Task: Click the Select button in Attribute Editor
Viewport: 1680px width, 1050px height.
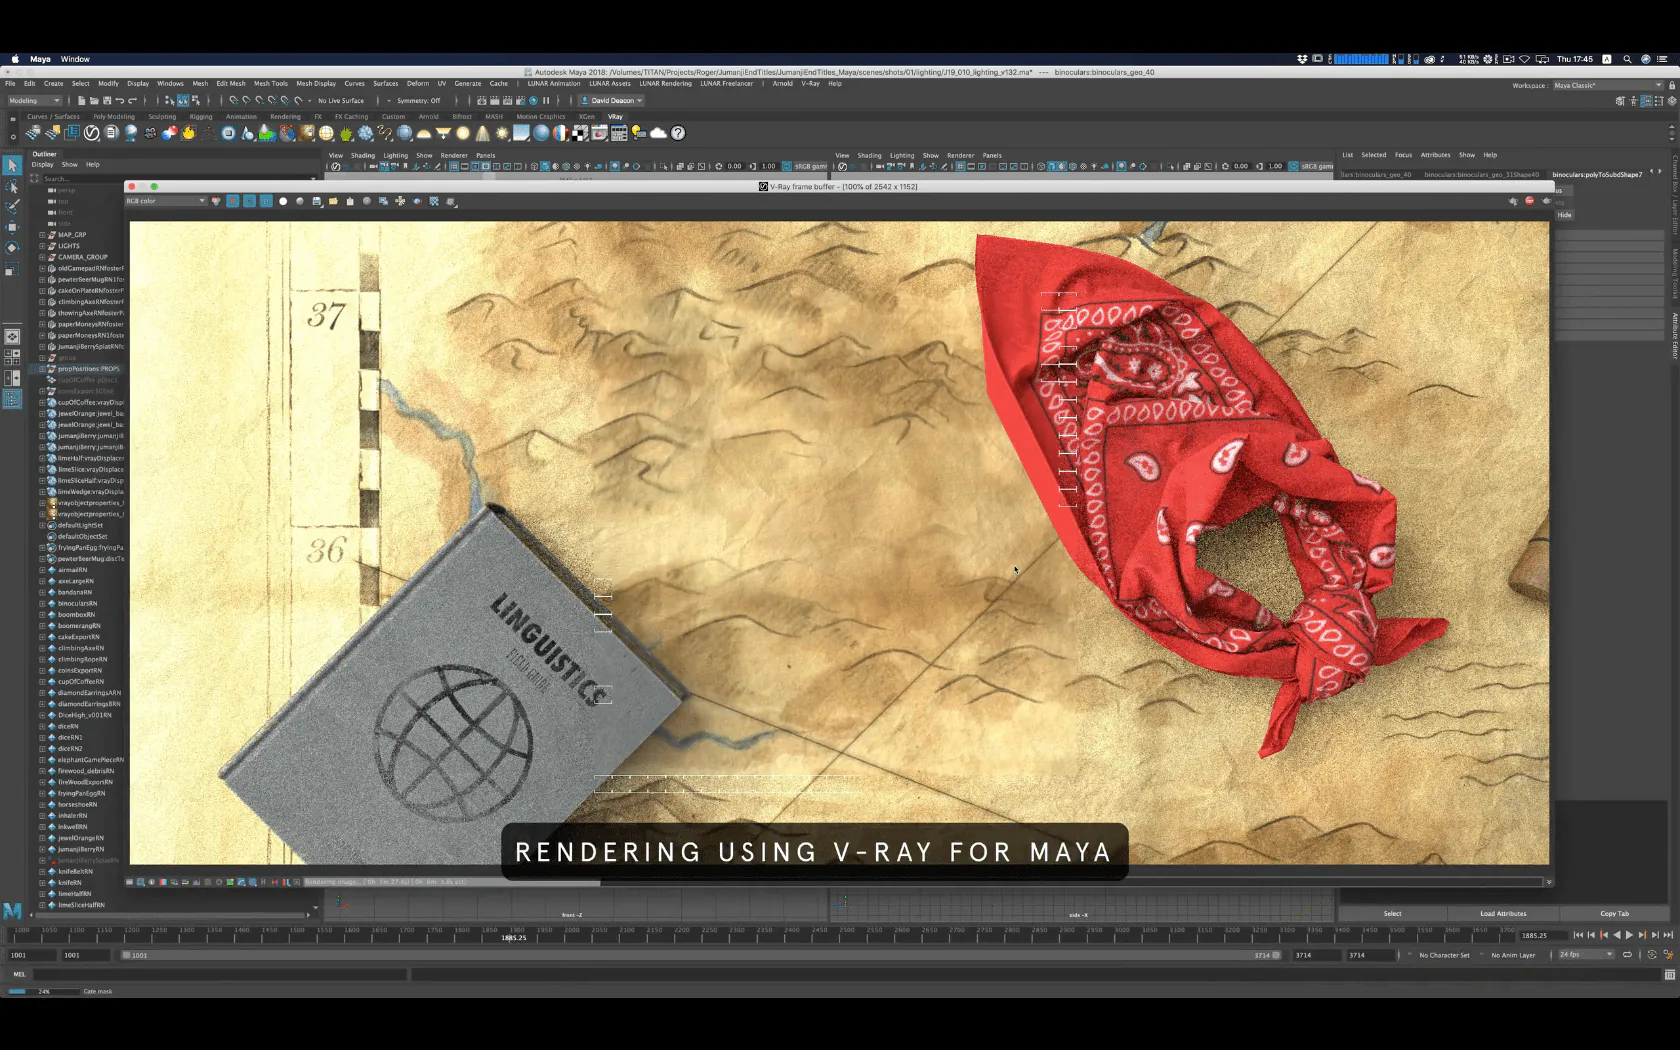Action: pyautogui.click(x=1392, y=914)
